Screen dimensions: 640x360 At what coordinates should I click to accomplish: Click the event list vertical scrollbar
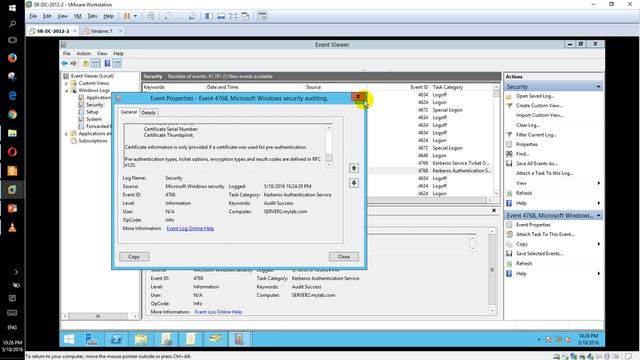click(x=496, y=140)
